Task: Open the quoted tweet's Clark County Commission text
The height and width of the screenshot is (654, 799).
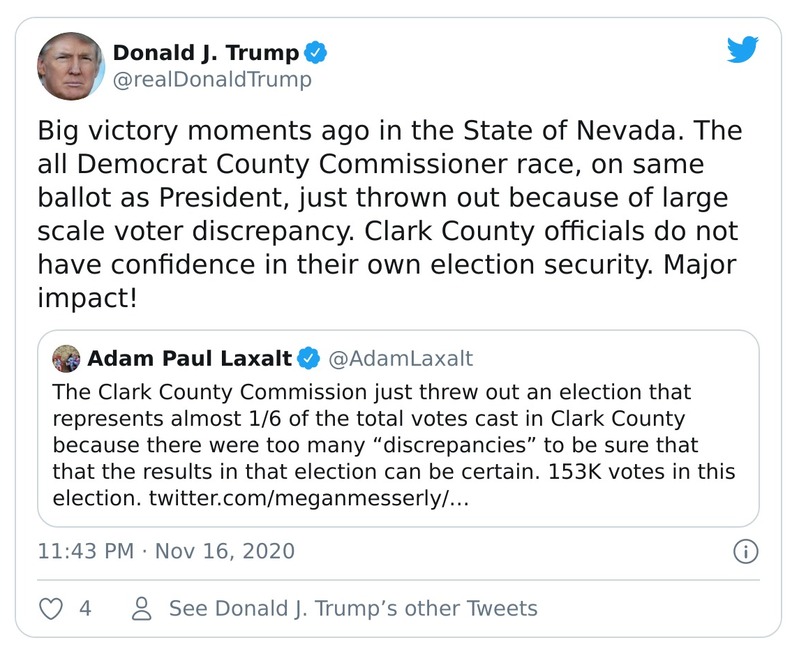Action: click(371, 392)
